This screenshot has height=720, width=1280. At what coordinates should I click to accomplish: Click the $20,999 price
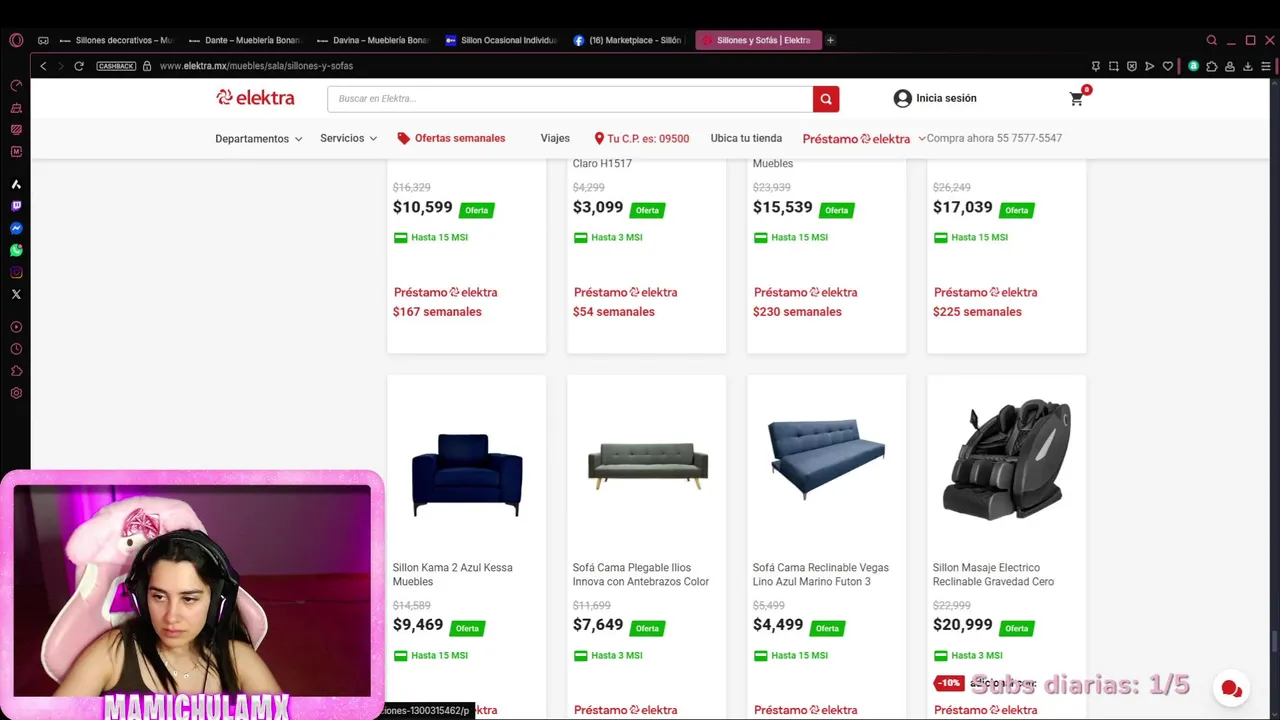pyautogui.click(x=963, y=625)
